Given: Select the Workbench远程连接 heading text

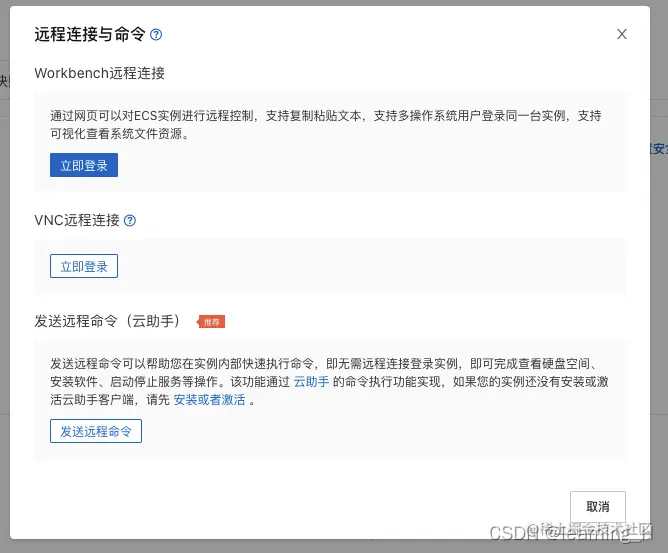Looking at the screenshot, I should pyautogui.click(x=100, y=73).
